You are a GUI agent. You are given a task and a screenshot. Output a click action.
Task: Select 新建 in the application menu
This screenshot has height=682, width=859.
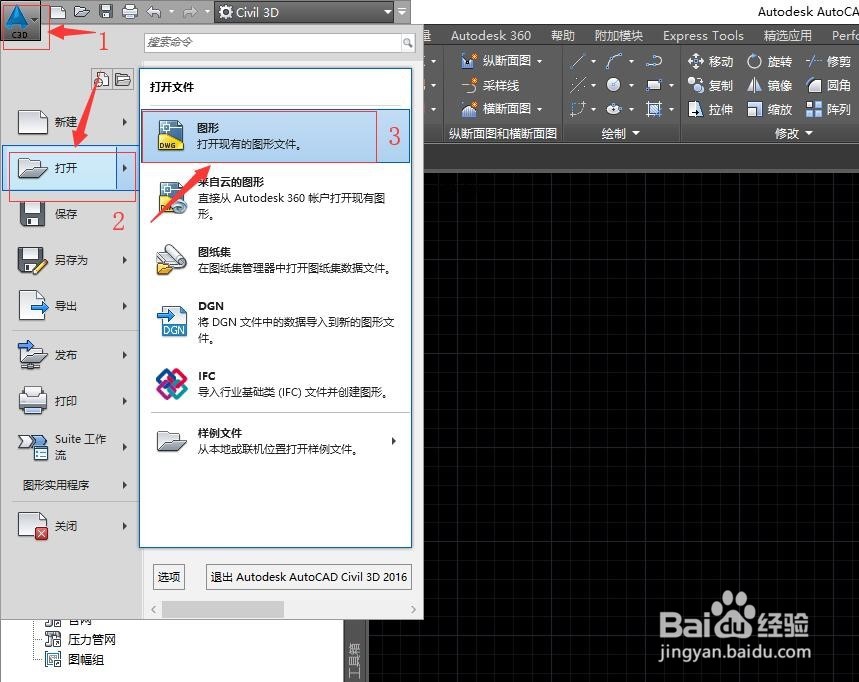[70, 122]
